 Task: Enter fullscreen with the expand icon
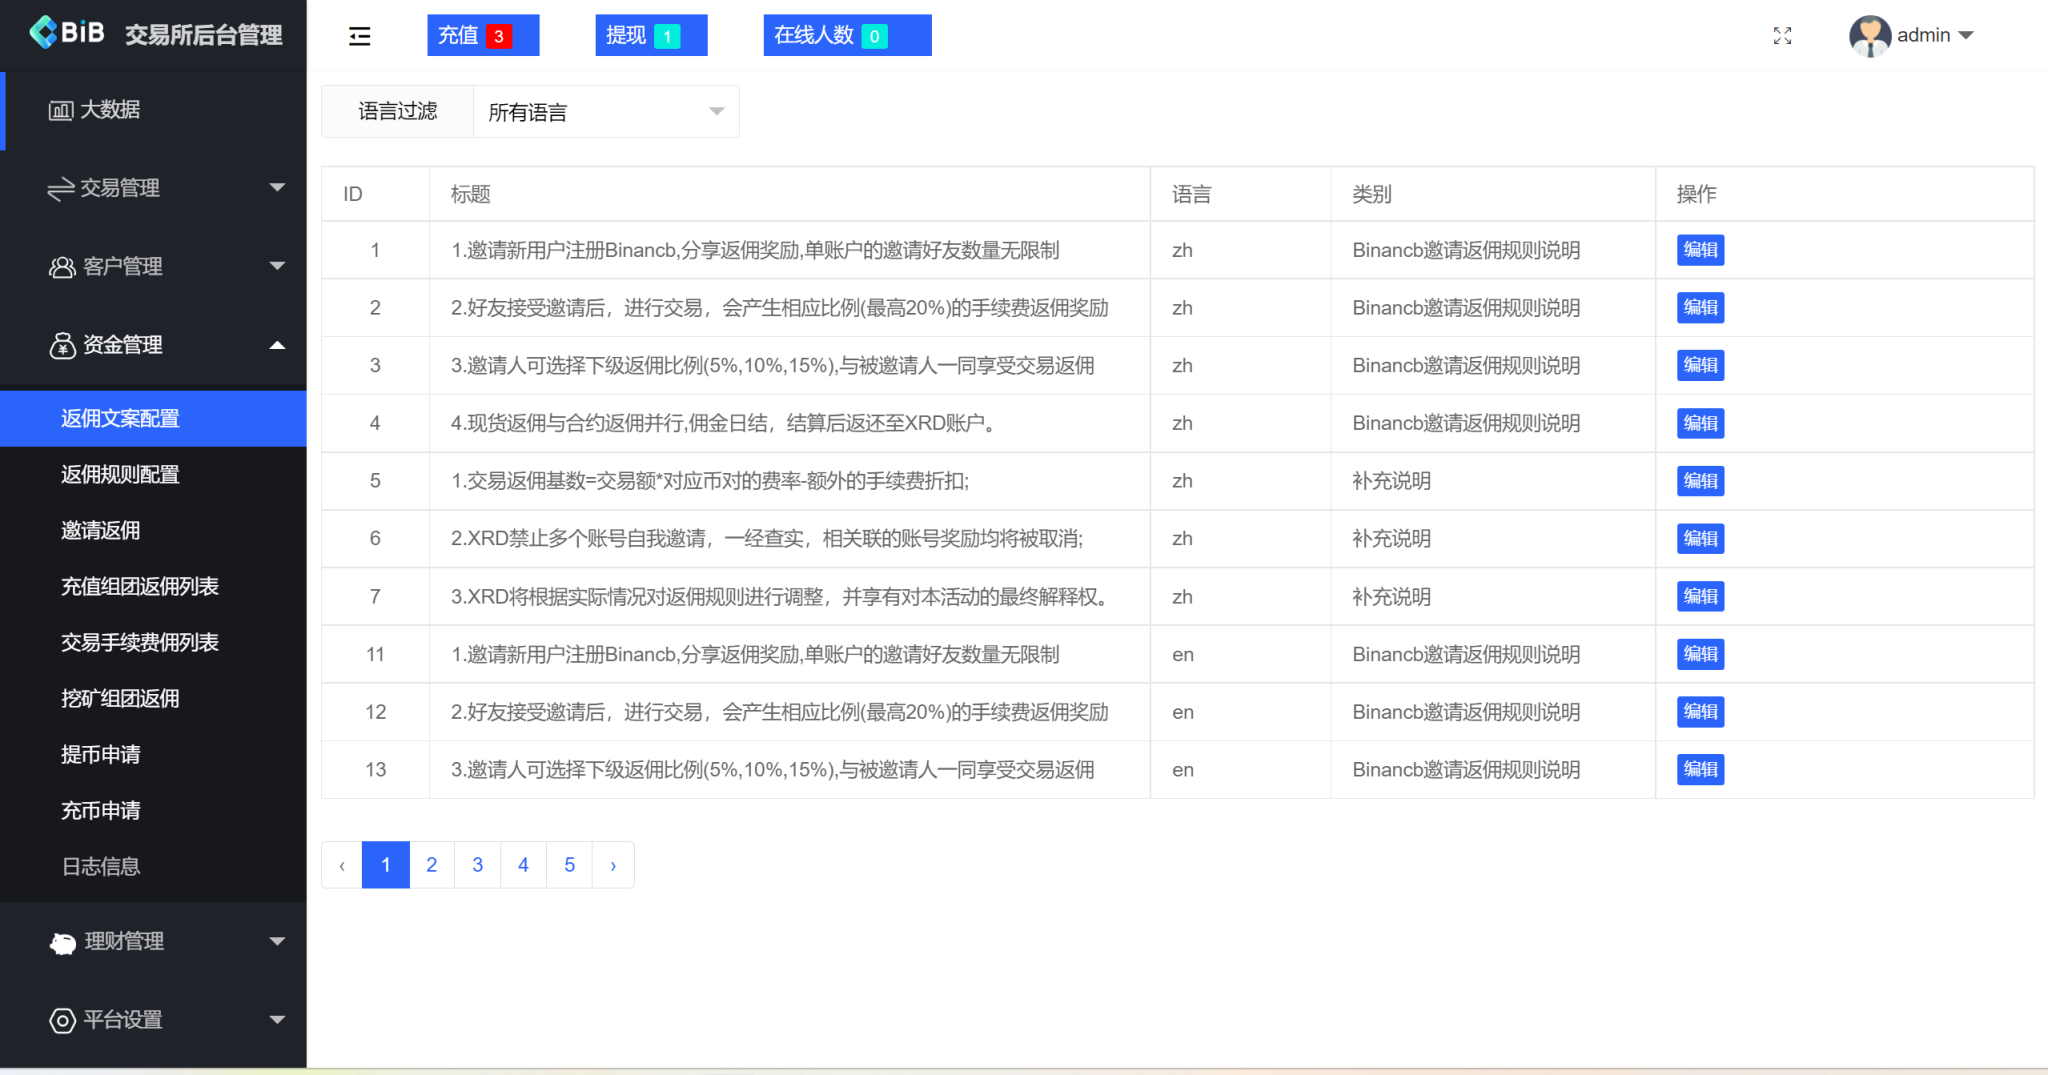[x=1784, y=35]
